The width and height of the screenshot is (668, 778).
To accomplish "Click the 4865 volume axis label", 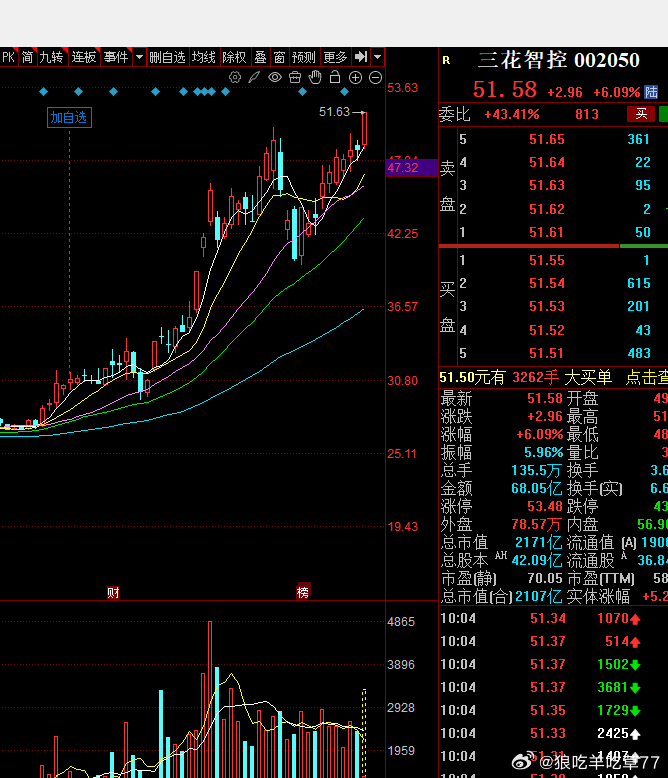I will tap(401, 622).
